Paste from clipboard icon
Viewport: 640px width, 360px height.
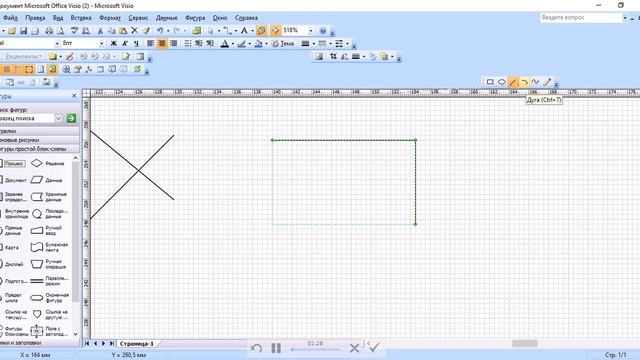coord(123,31)
